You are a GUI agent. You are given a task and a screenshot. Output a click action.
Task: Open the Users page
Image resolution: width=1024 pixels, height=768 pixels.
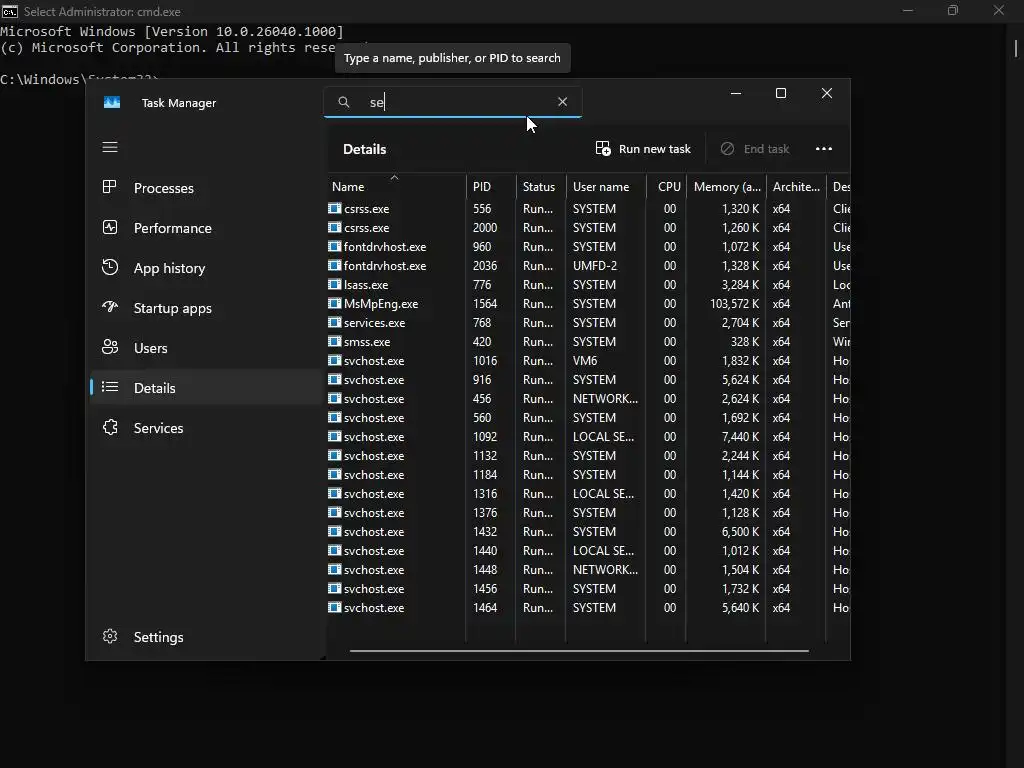point(206,348)
